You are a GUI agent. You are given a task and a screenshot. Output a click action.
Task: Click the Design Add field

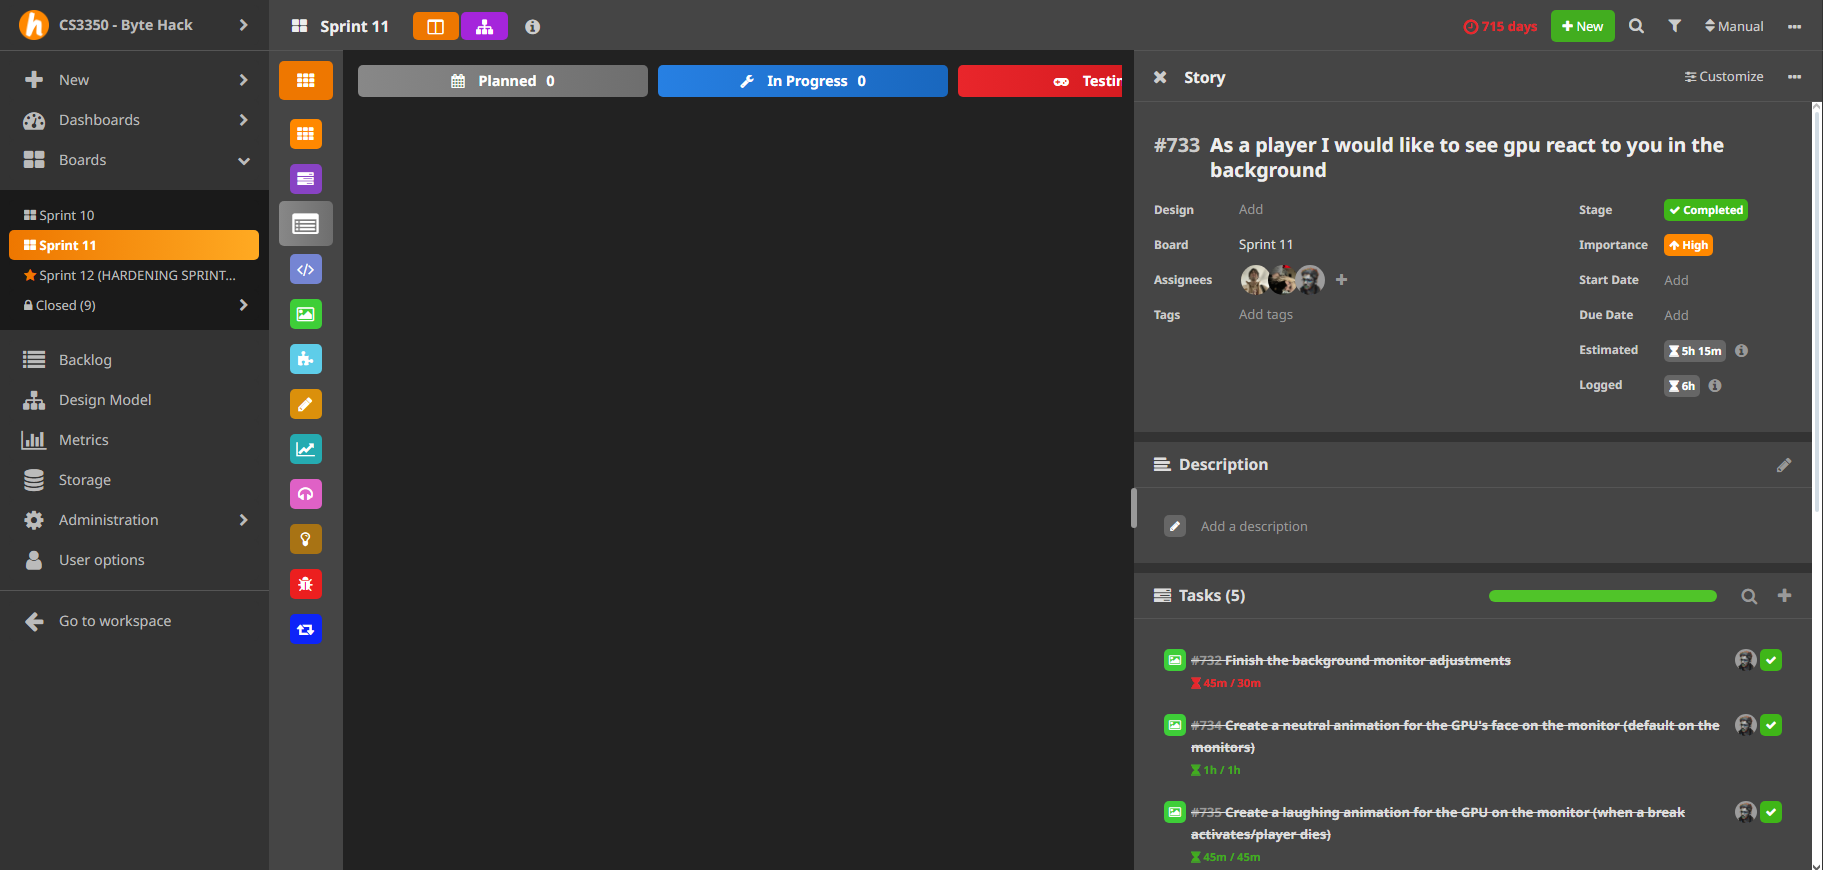click(x=1251, y=210)
